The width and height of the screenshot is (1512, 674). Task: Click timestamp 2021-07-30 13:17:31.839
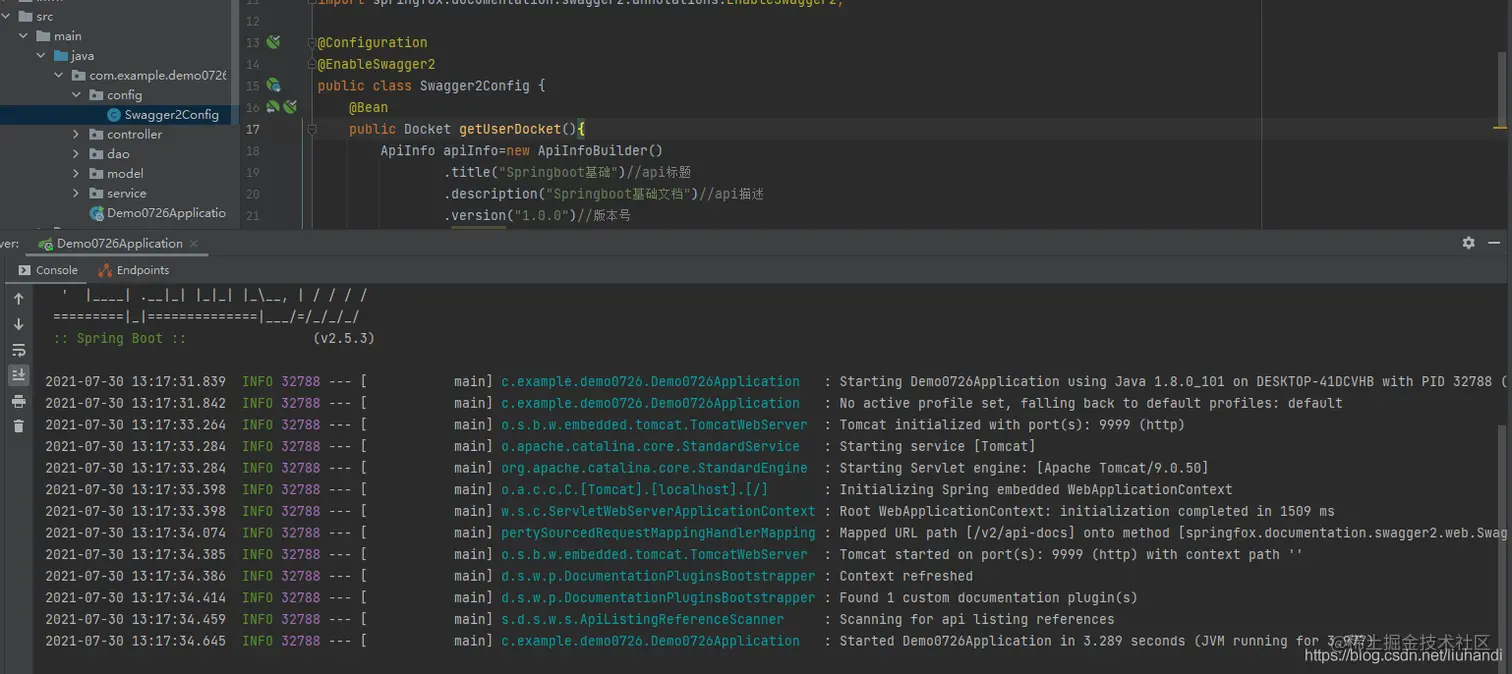pos(135,381)
